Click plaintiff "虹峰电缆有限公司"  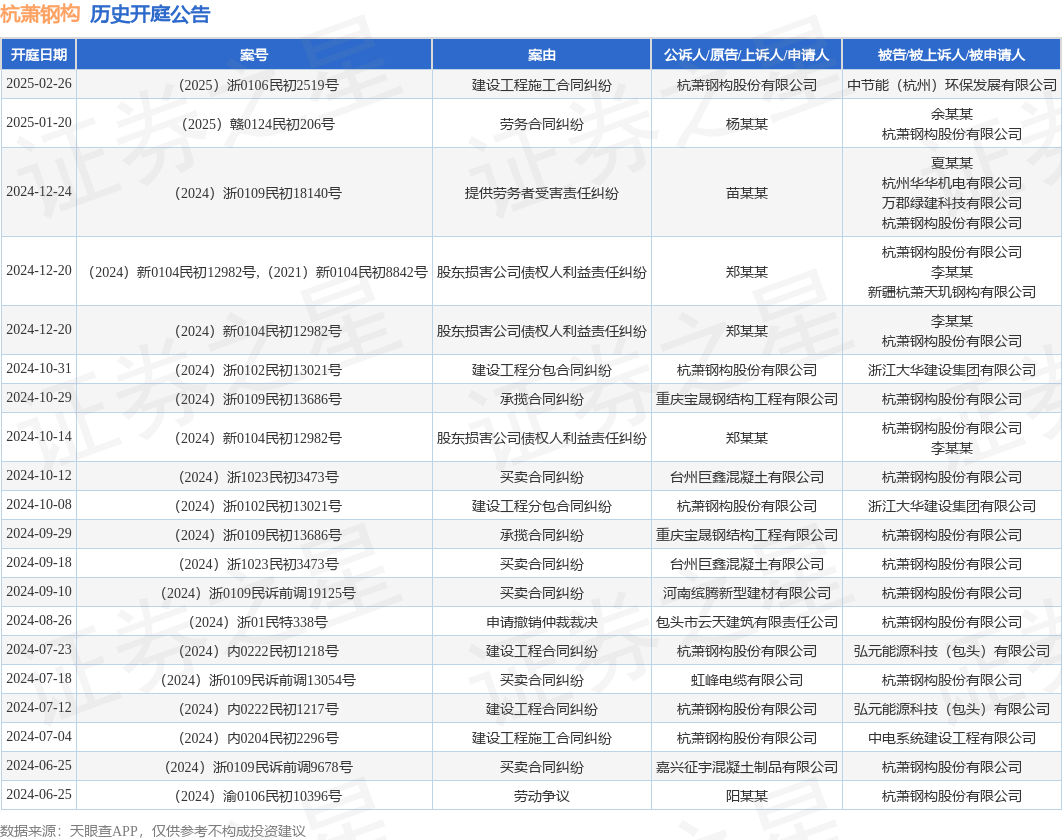click(746, 680)
